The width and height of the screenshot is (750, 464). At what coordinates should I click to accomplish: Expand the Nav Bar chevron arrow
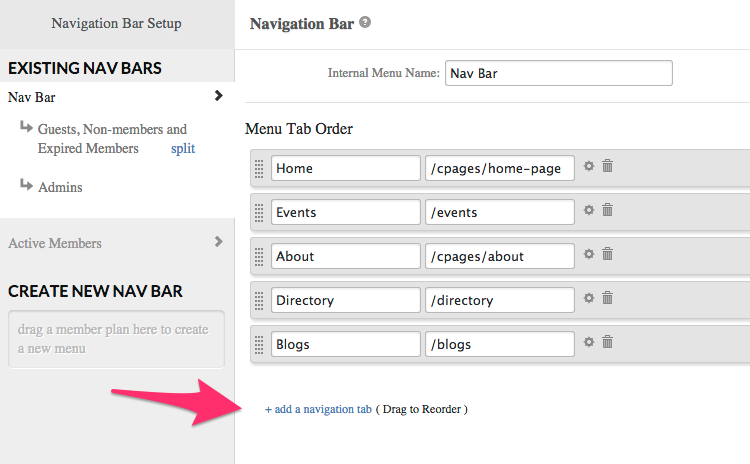coord(218,96)
